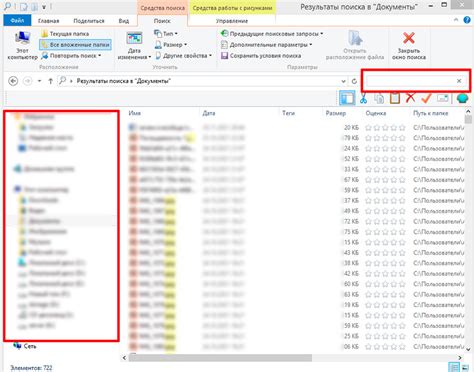Click the horizontal scrollbar right arrow
This screenshot has height=372, width=474.
460,358
